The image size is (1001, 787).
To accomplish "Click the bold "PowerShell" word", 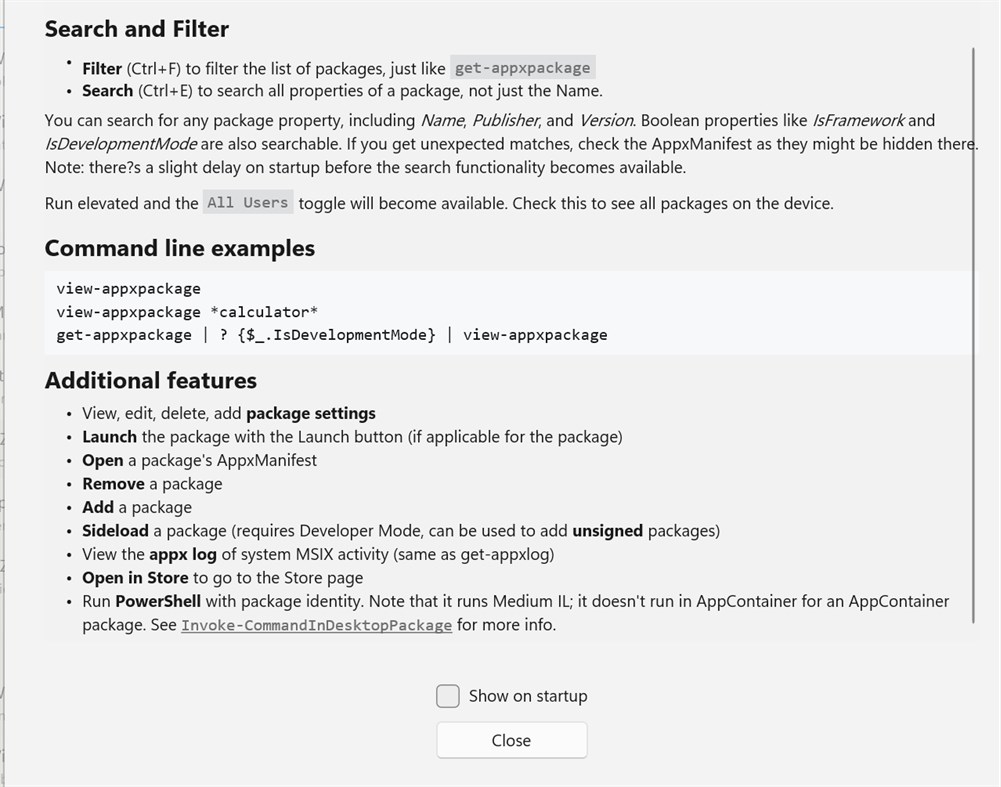I will point(158,601).
